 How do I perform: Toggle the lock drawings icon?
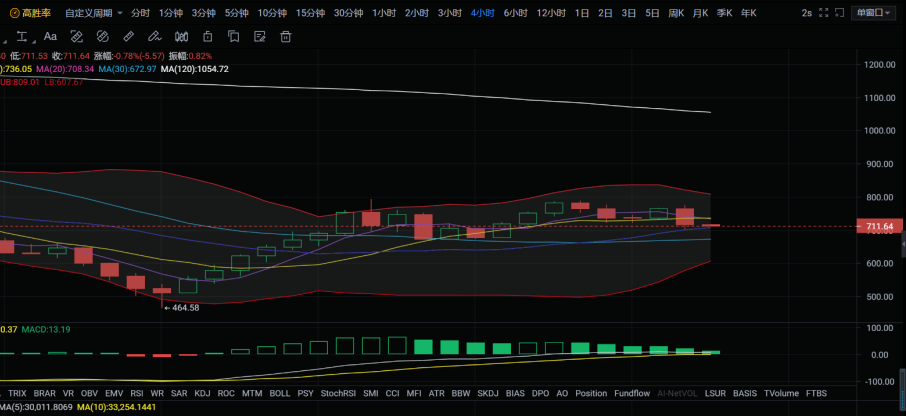coord(207,36)
